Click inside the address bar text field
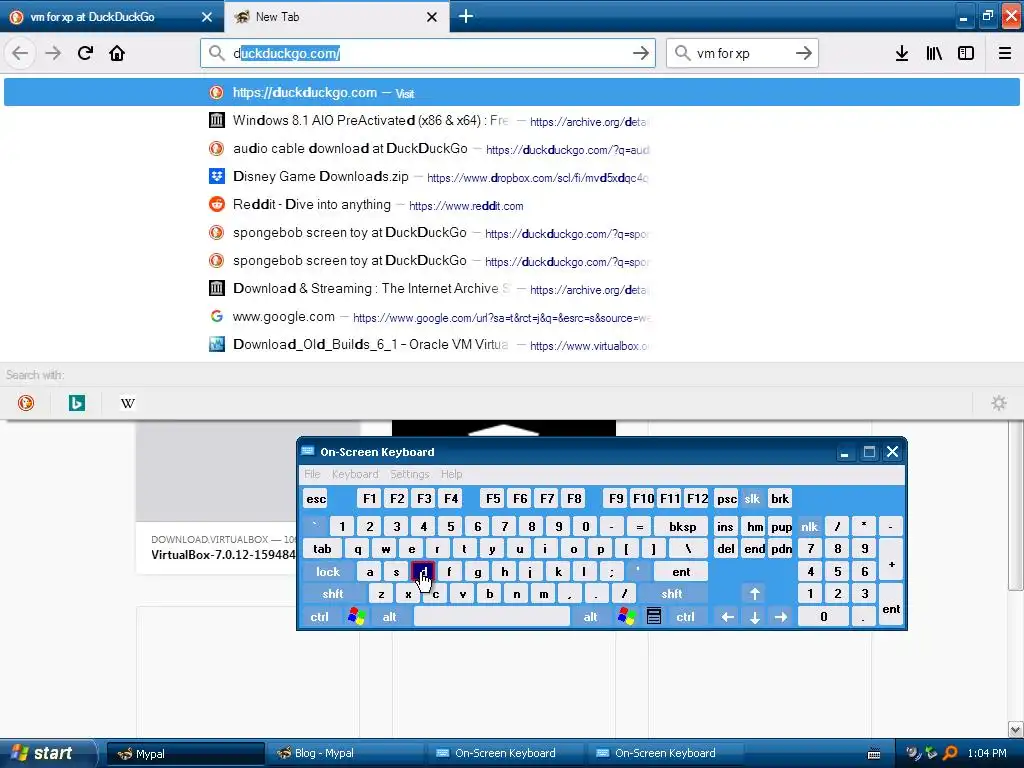This screenshot has height=768, width=1024. click(x=428, y=53)
